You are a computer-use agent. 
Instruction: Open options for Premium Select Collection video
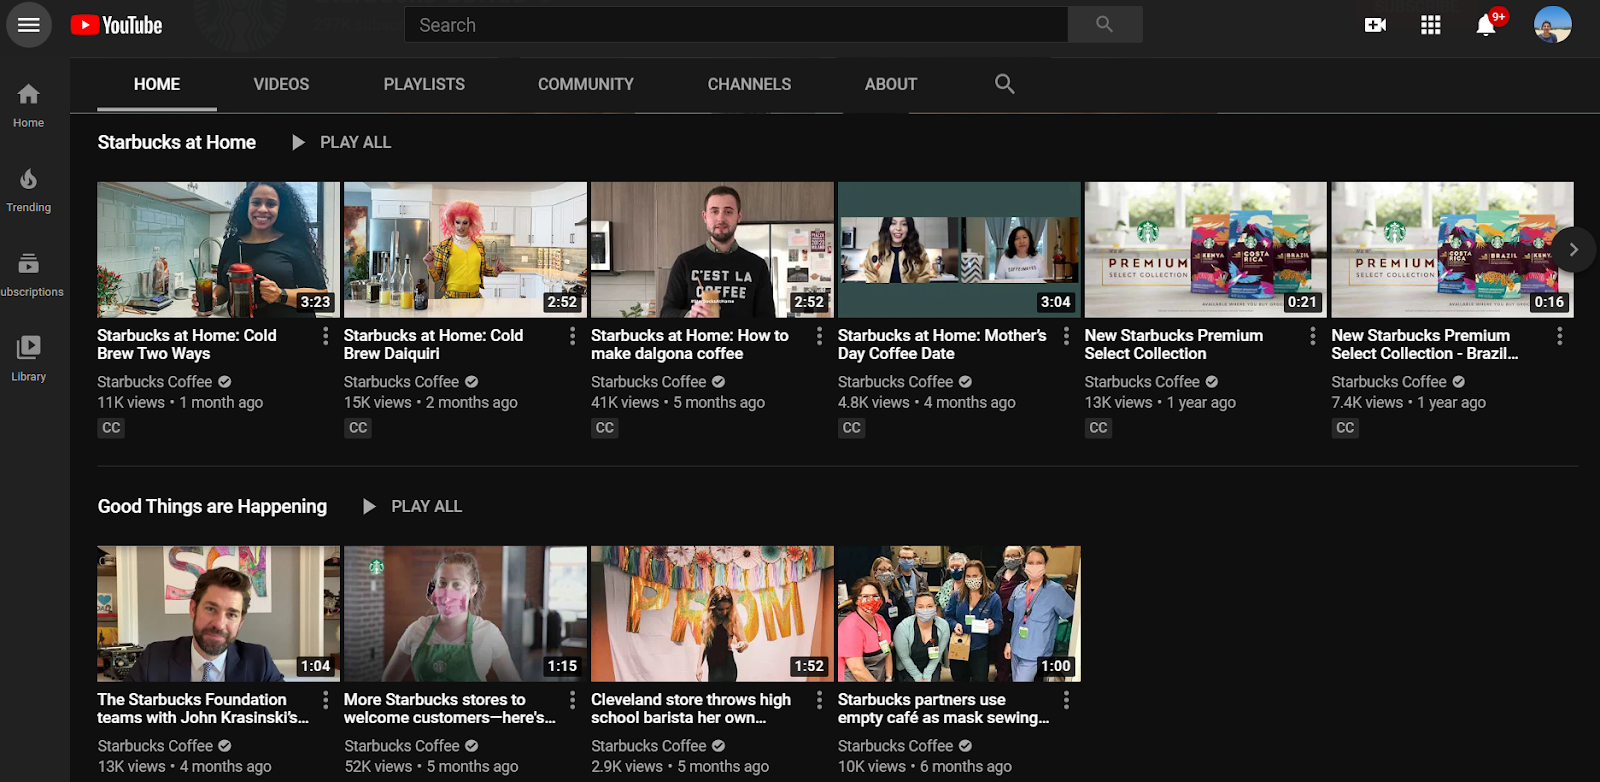[x=1312, y=336]
